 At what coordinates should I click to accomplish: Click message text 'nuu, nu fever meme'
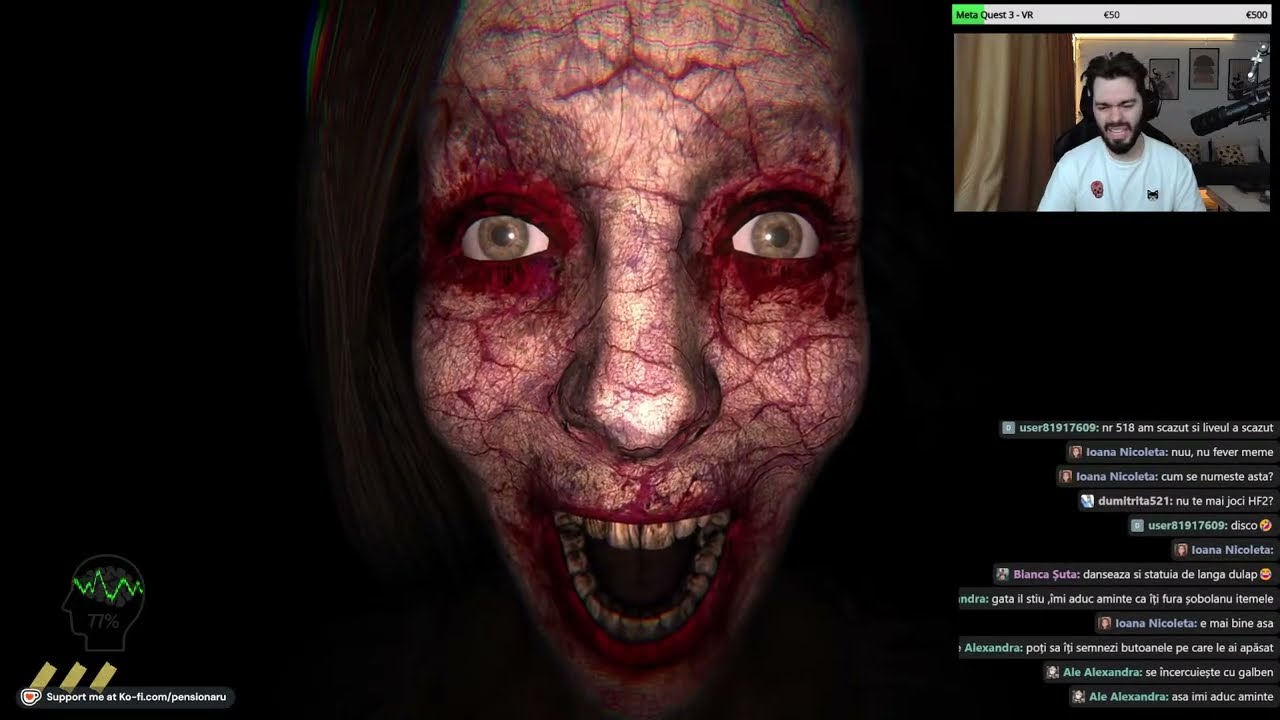click(x=1222, y=452)
